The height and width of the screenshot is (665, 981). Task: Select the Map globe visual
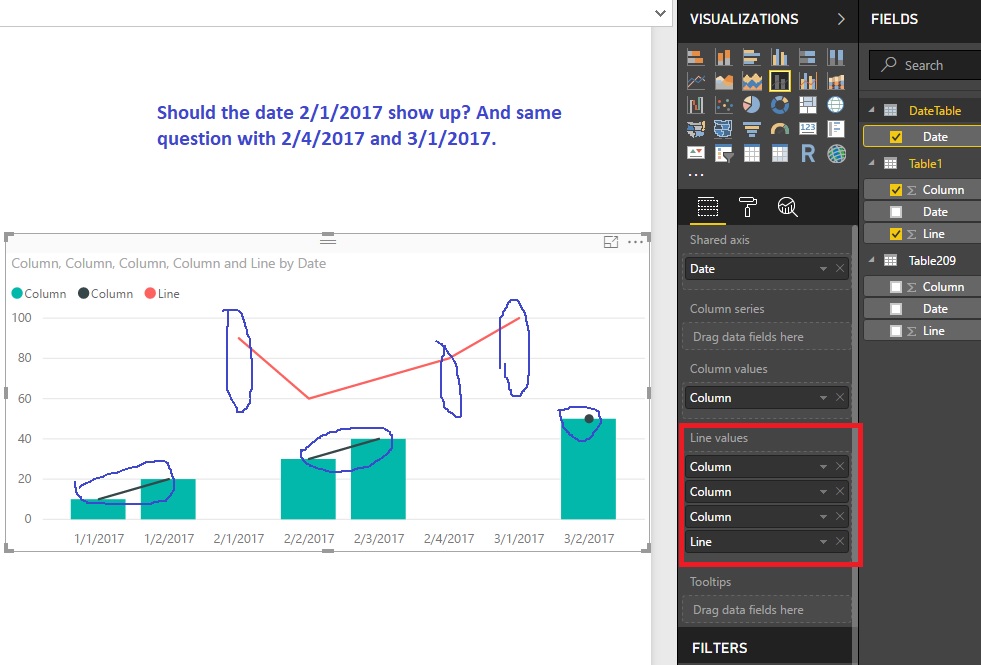pos(836,105)
